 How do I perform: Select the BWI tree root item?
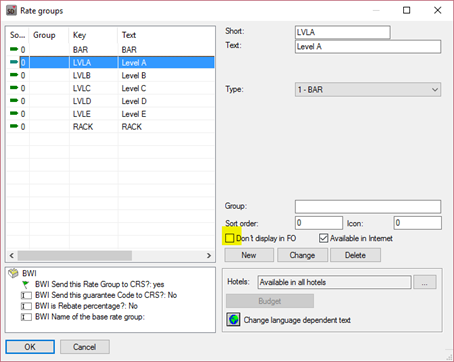[29, 273]
